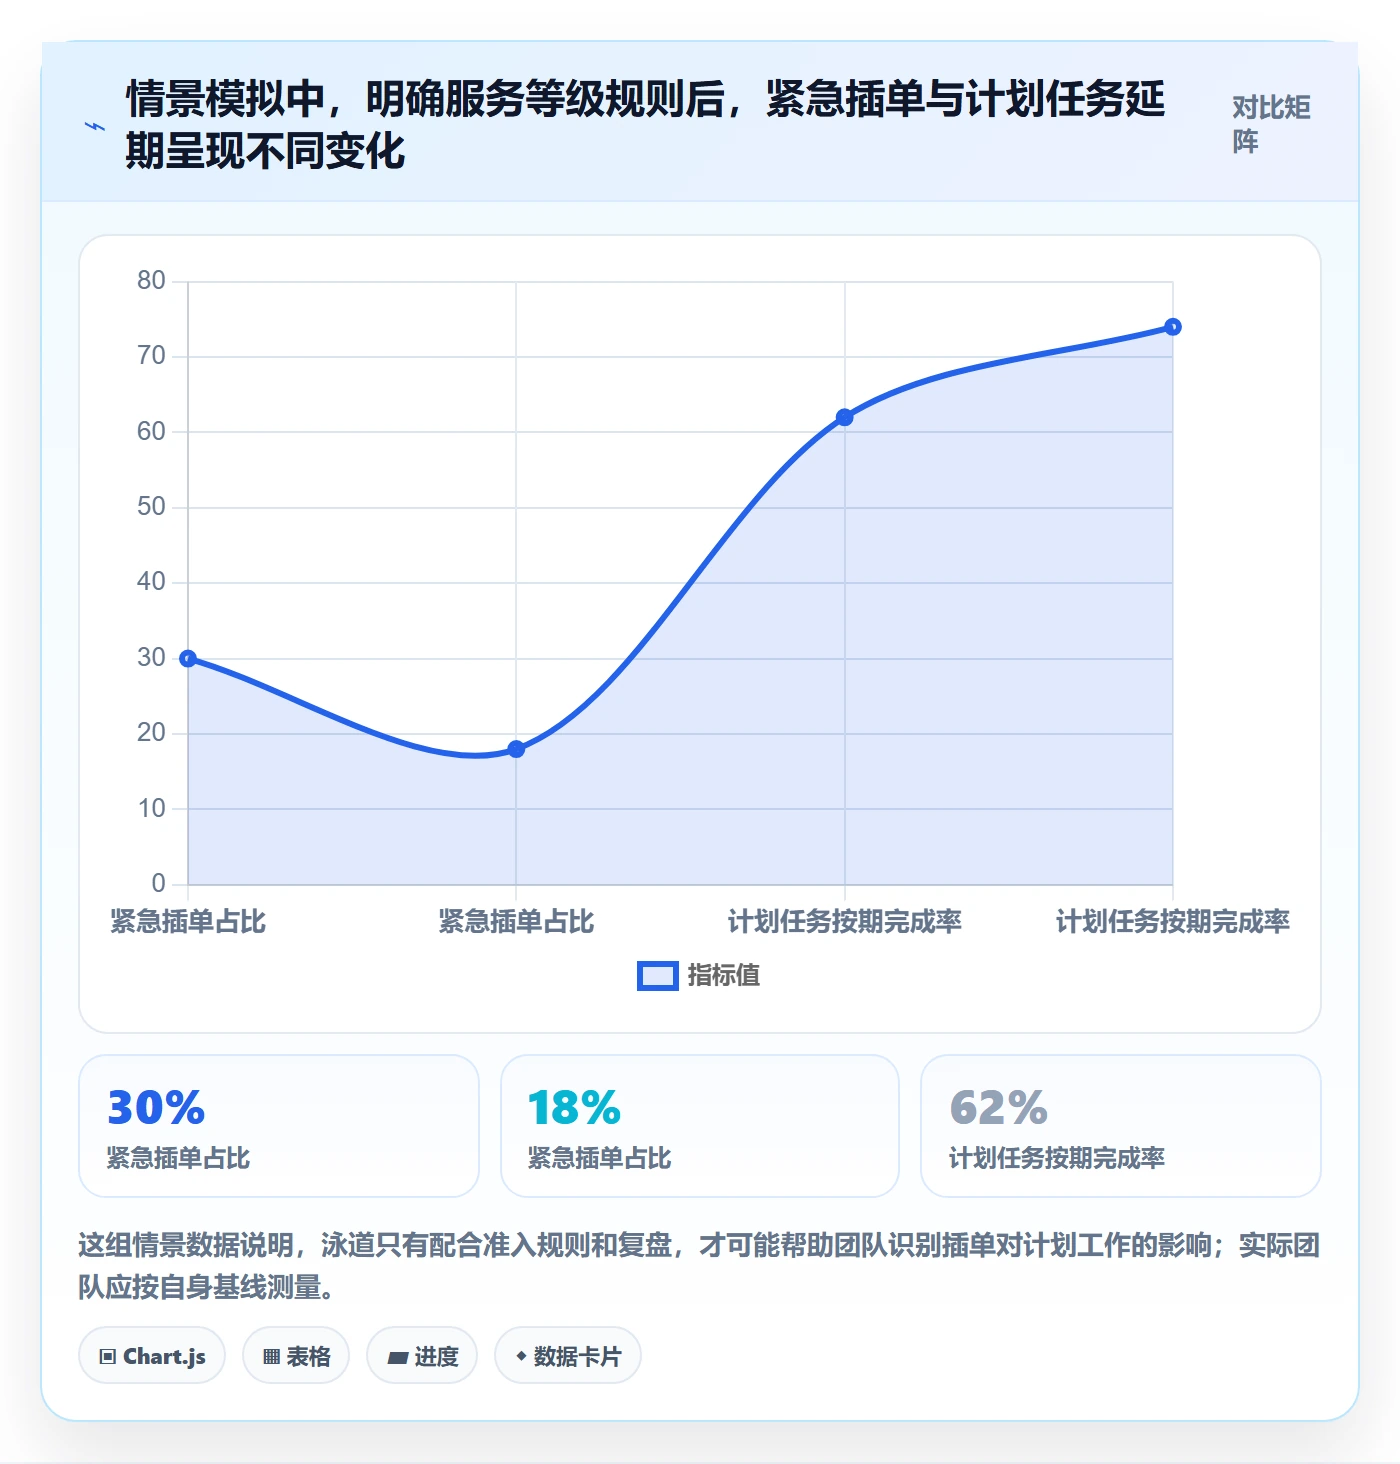Select the 表格 tag pill
The height and width of the screenshot is (1464, 1400).
296,1356
